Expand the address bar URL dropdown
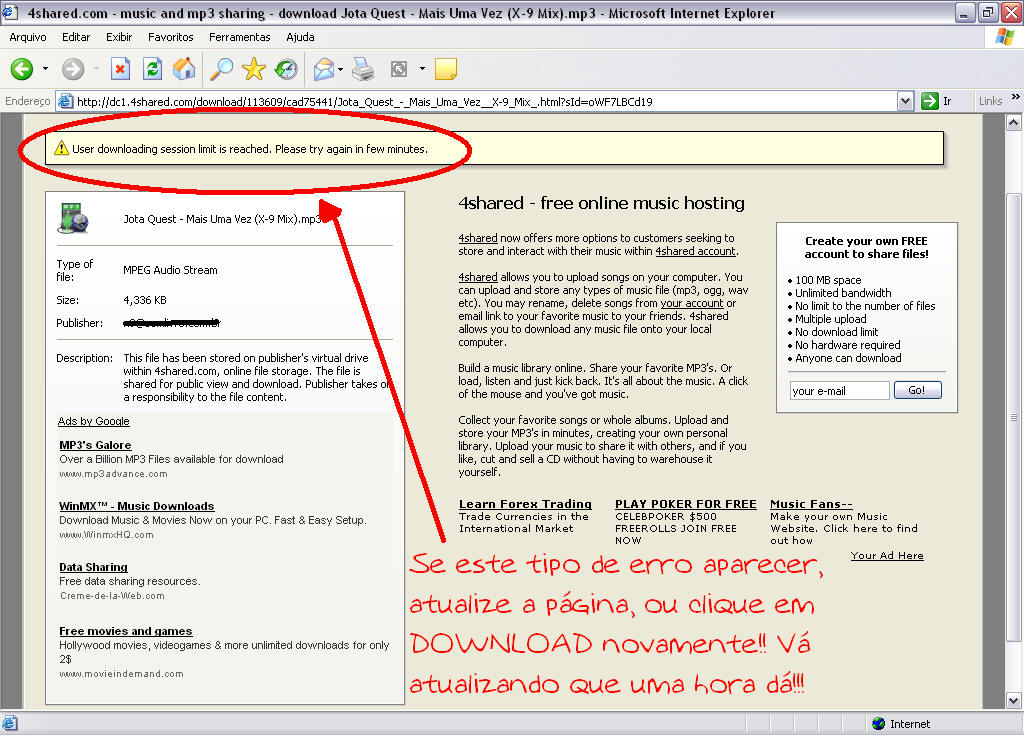This screenshot has height=737, width=1024. 905,101
